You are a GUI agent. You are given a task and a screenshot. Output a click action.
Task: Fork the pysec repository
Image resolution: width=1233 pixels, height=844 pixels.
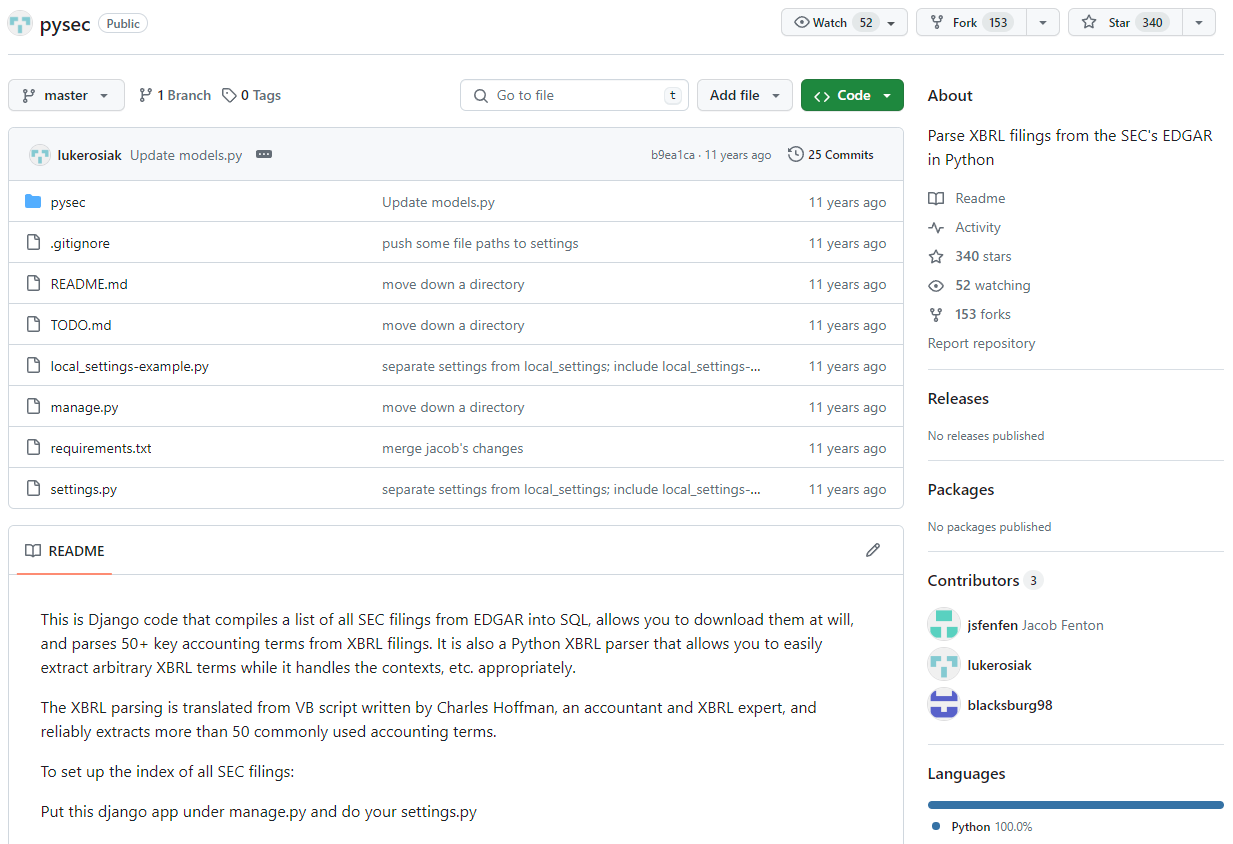pos(971,22)
